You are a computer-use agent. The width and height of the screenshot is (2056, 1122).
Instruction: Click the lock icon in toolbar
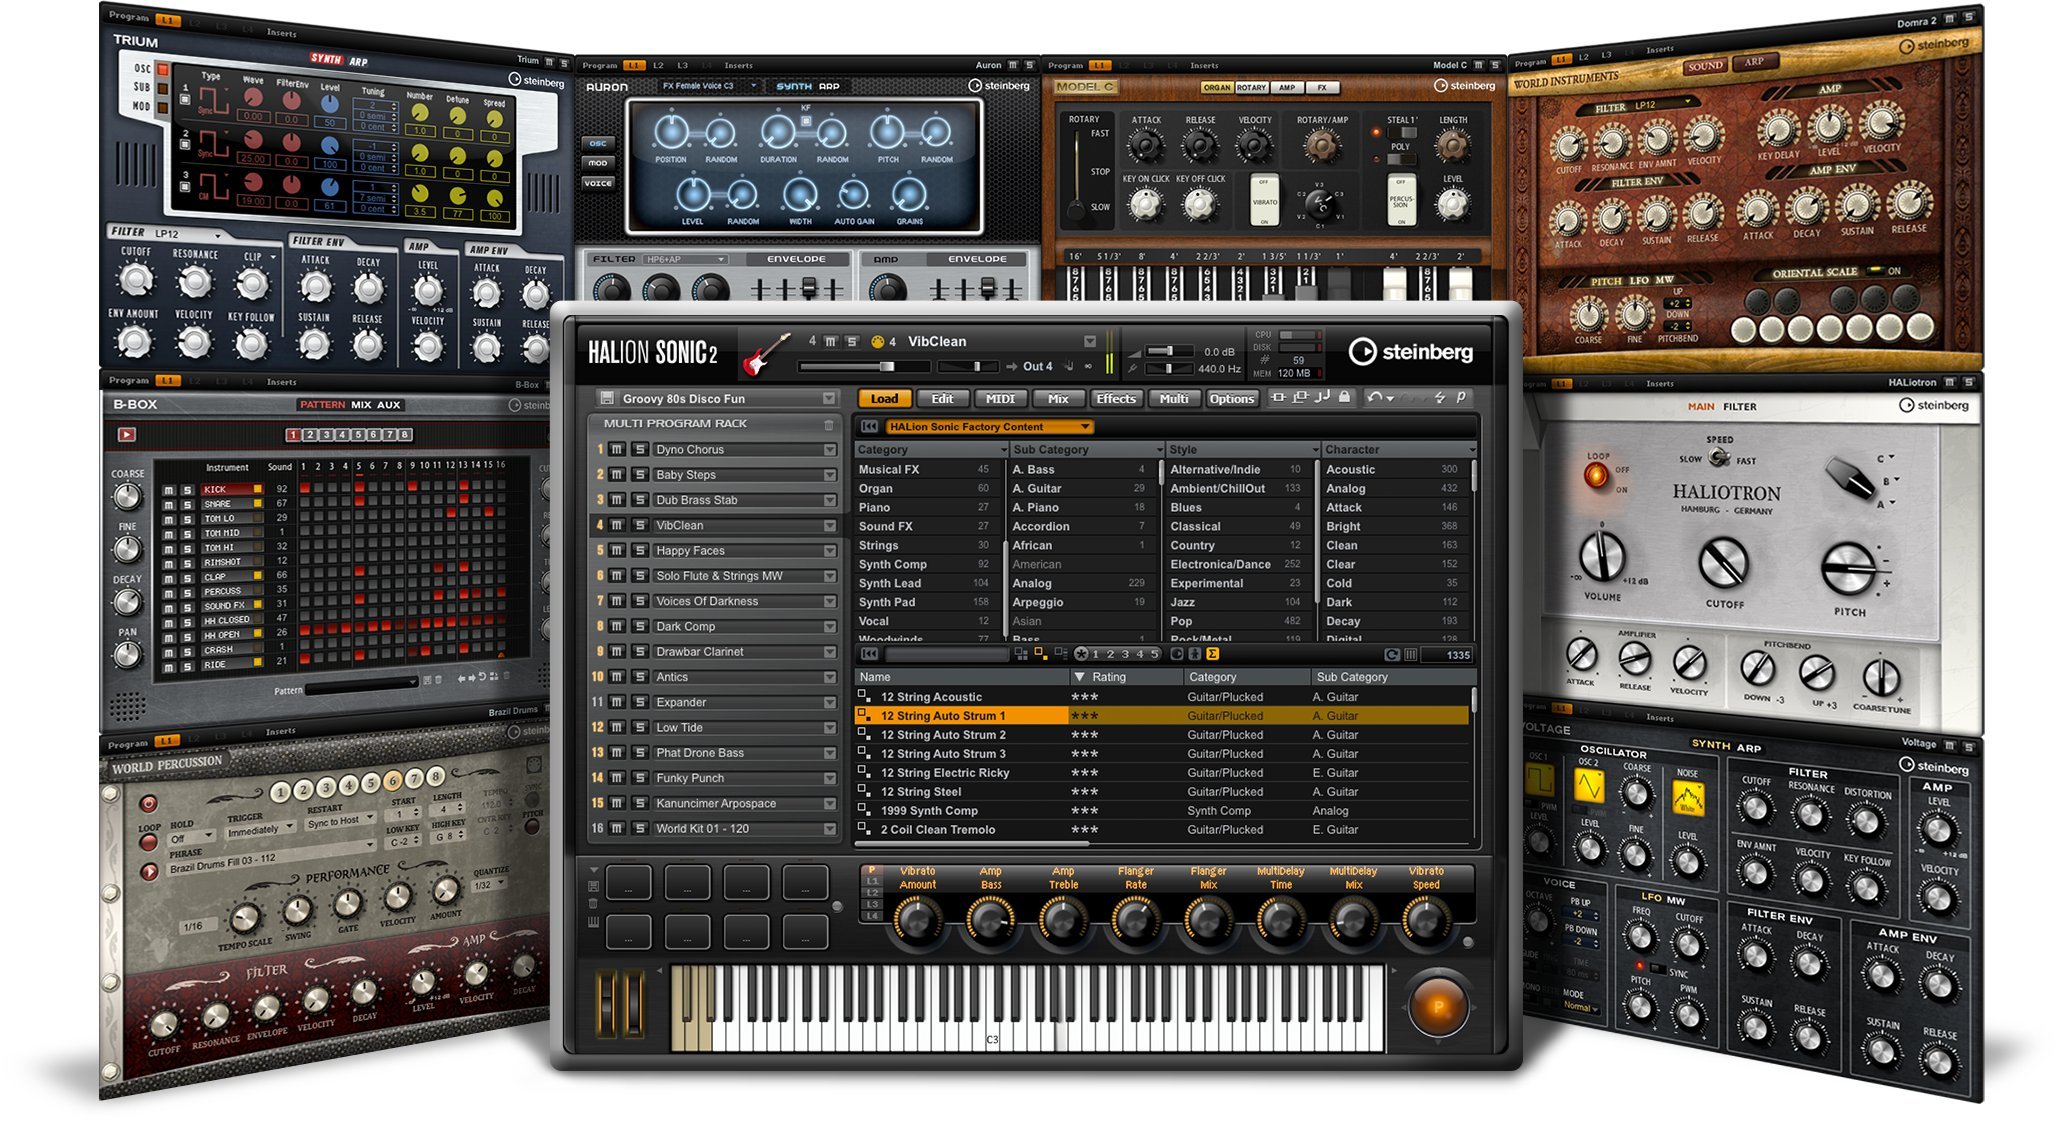coord(1344,398)
